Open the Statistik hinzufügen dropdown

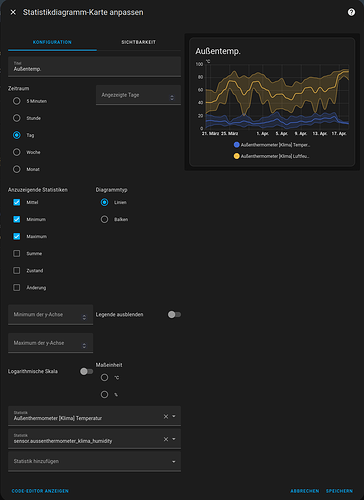pos(94,461)
